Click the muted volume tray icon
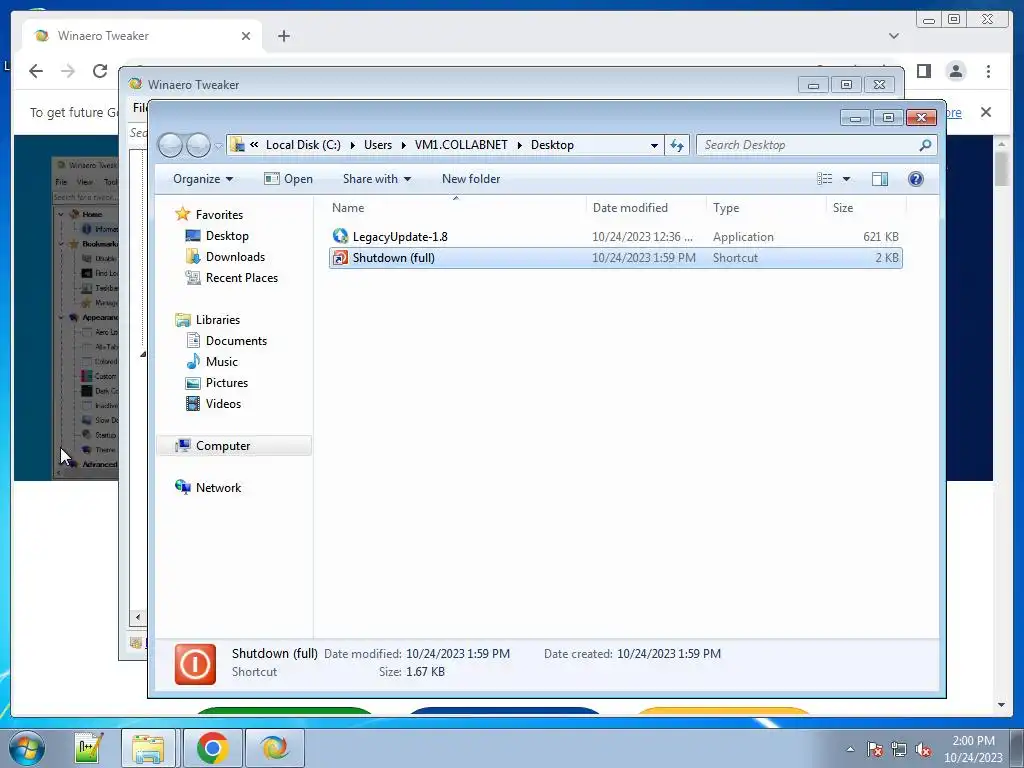Image resolution: width=1024 pixels, height=768 pixels. (923, 749)
